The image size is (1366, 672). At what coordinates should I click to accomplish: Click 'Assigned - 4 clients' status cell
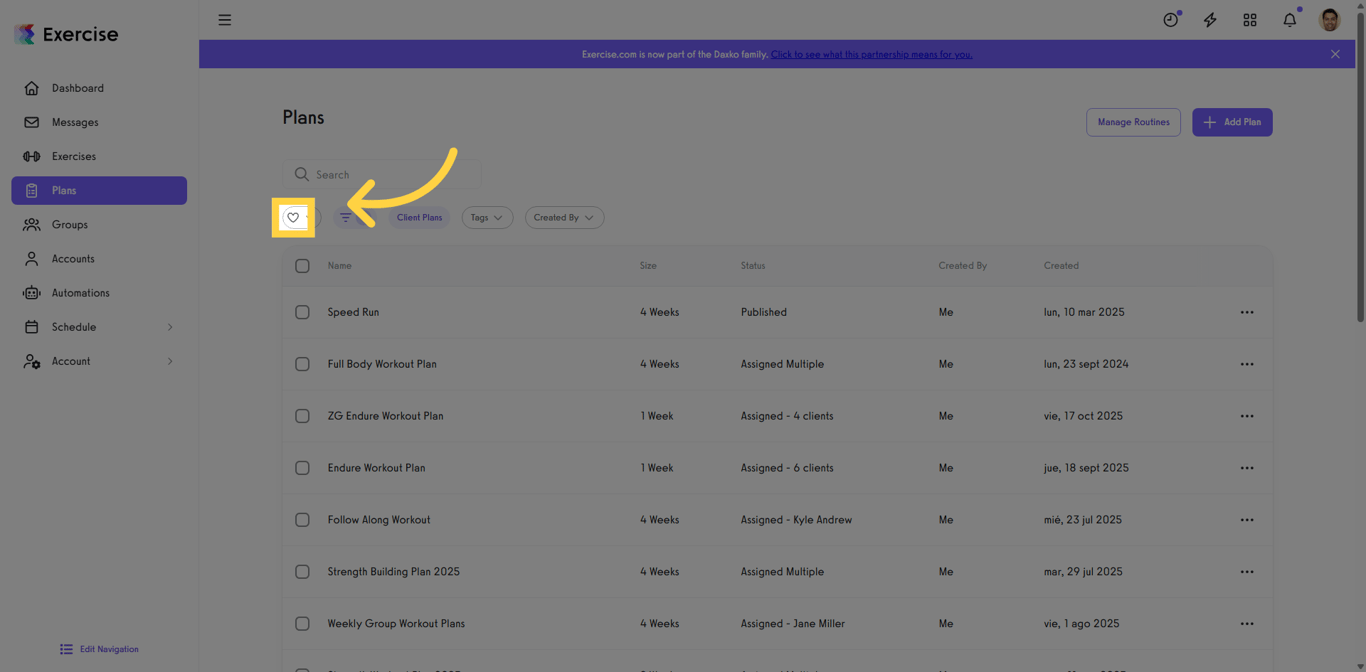(x=787, y=416)
